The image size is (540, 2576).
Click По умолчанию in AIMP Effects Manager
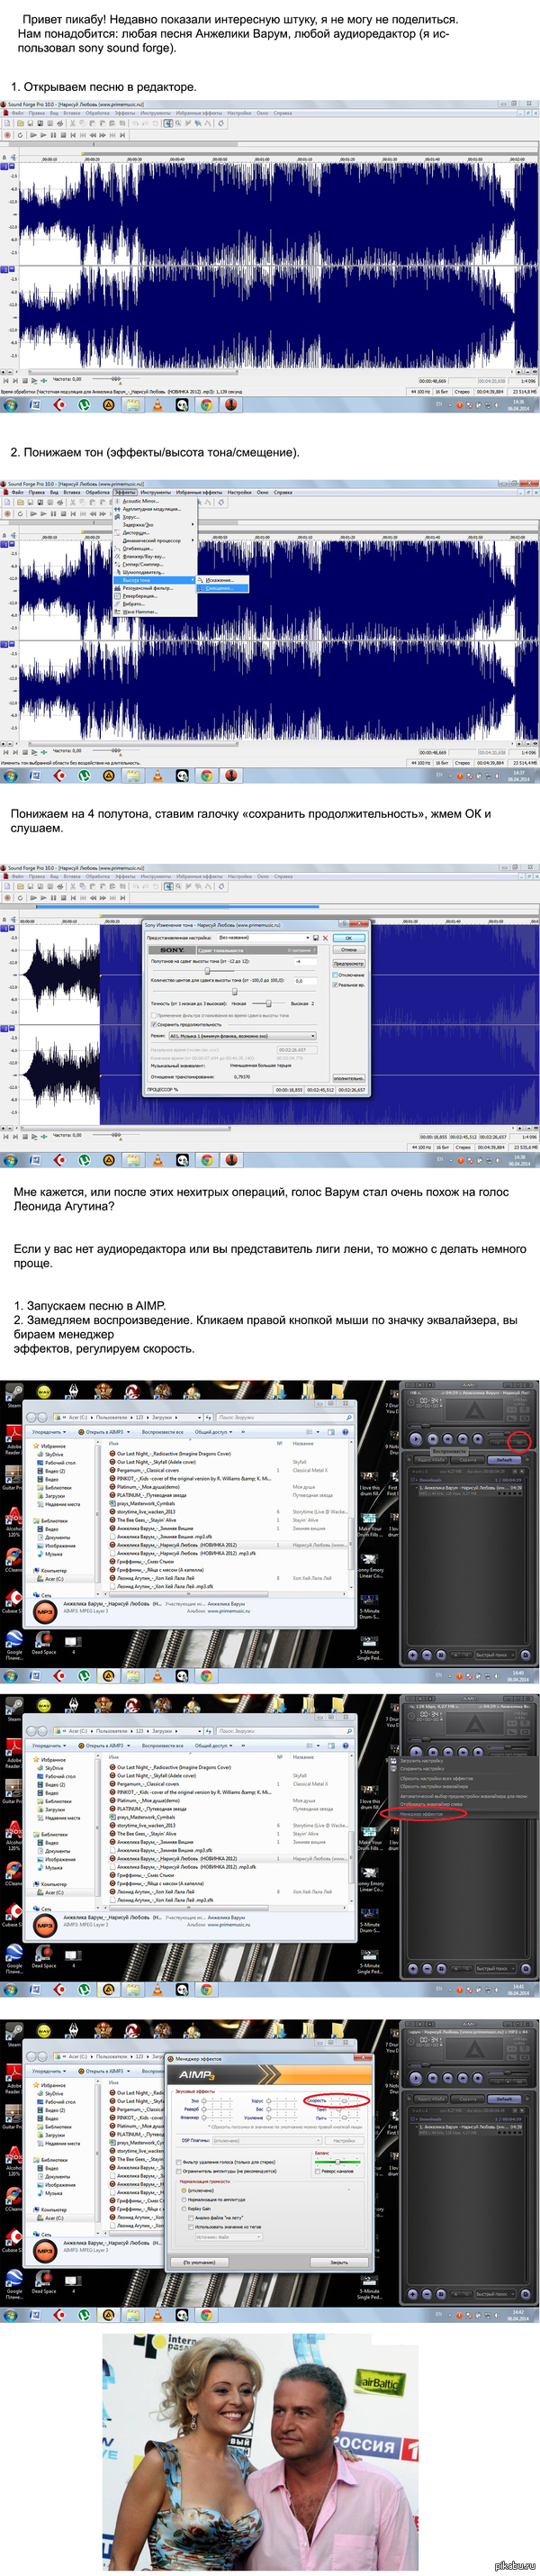tap(199, 2262)
